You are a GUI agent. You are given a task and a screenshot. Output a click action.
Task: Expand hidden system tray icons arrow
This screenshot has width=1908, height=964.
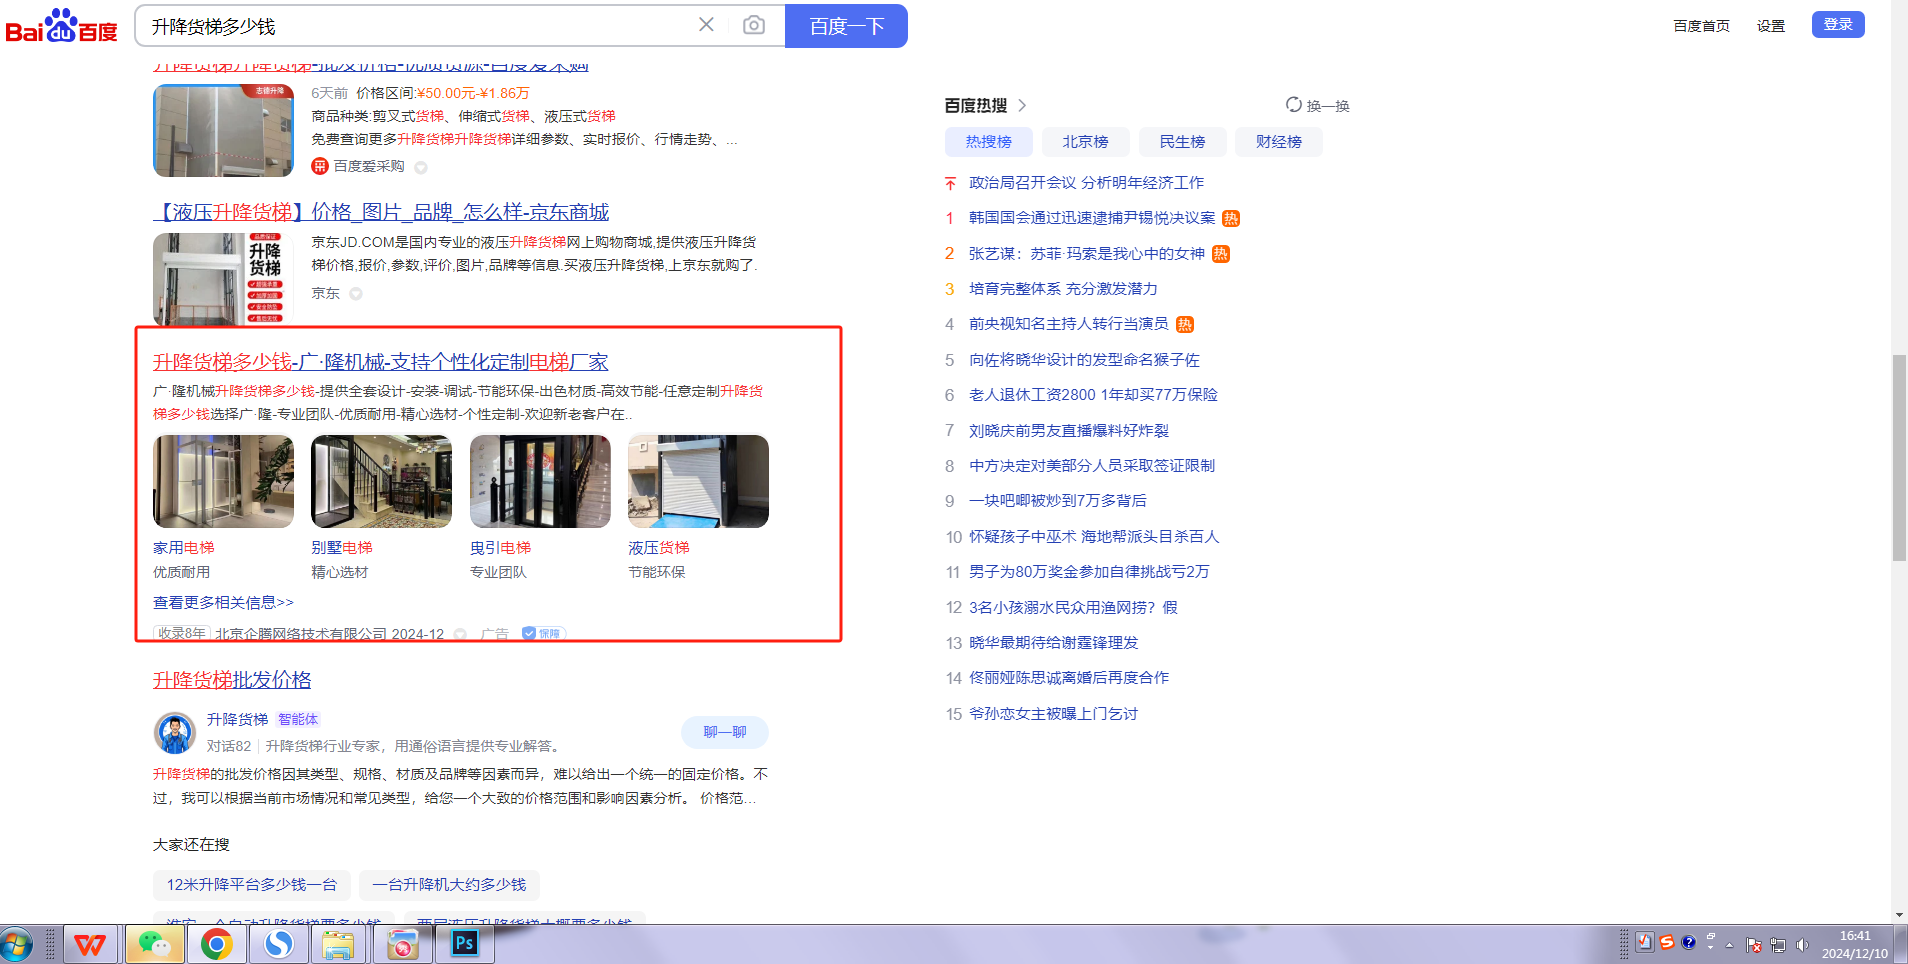1729,945
